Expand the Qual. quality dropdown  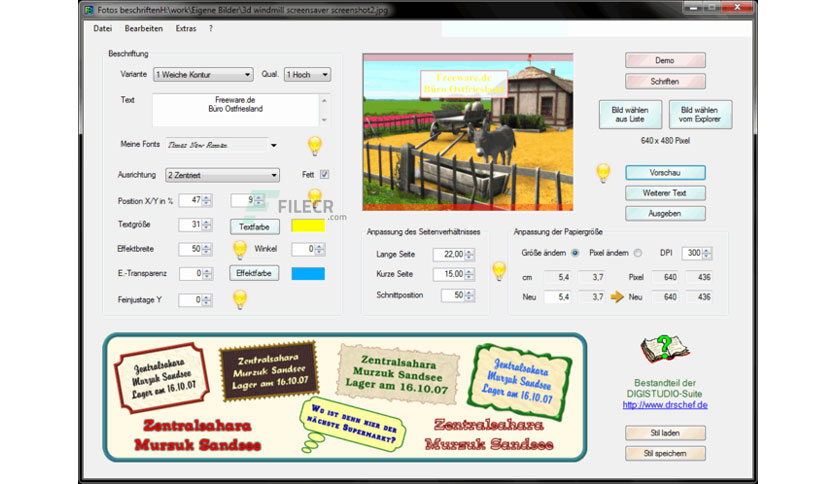[x=307, y=75]
